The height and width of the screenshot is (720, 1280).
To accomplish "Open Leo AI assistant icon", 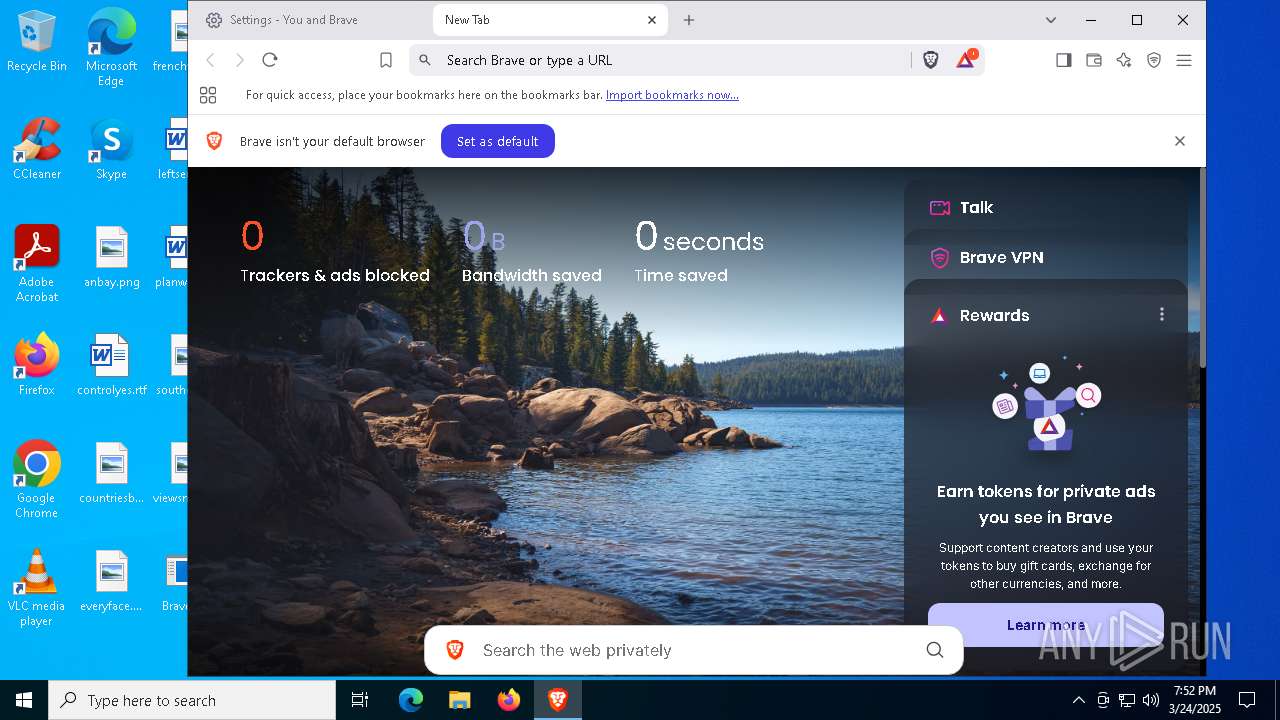I will [1124, 60].
